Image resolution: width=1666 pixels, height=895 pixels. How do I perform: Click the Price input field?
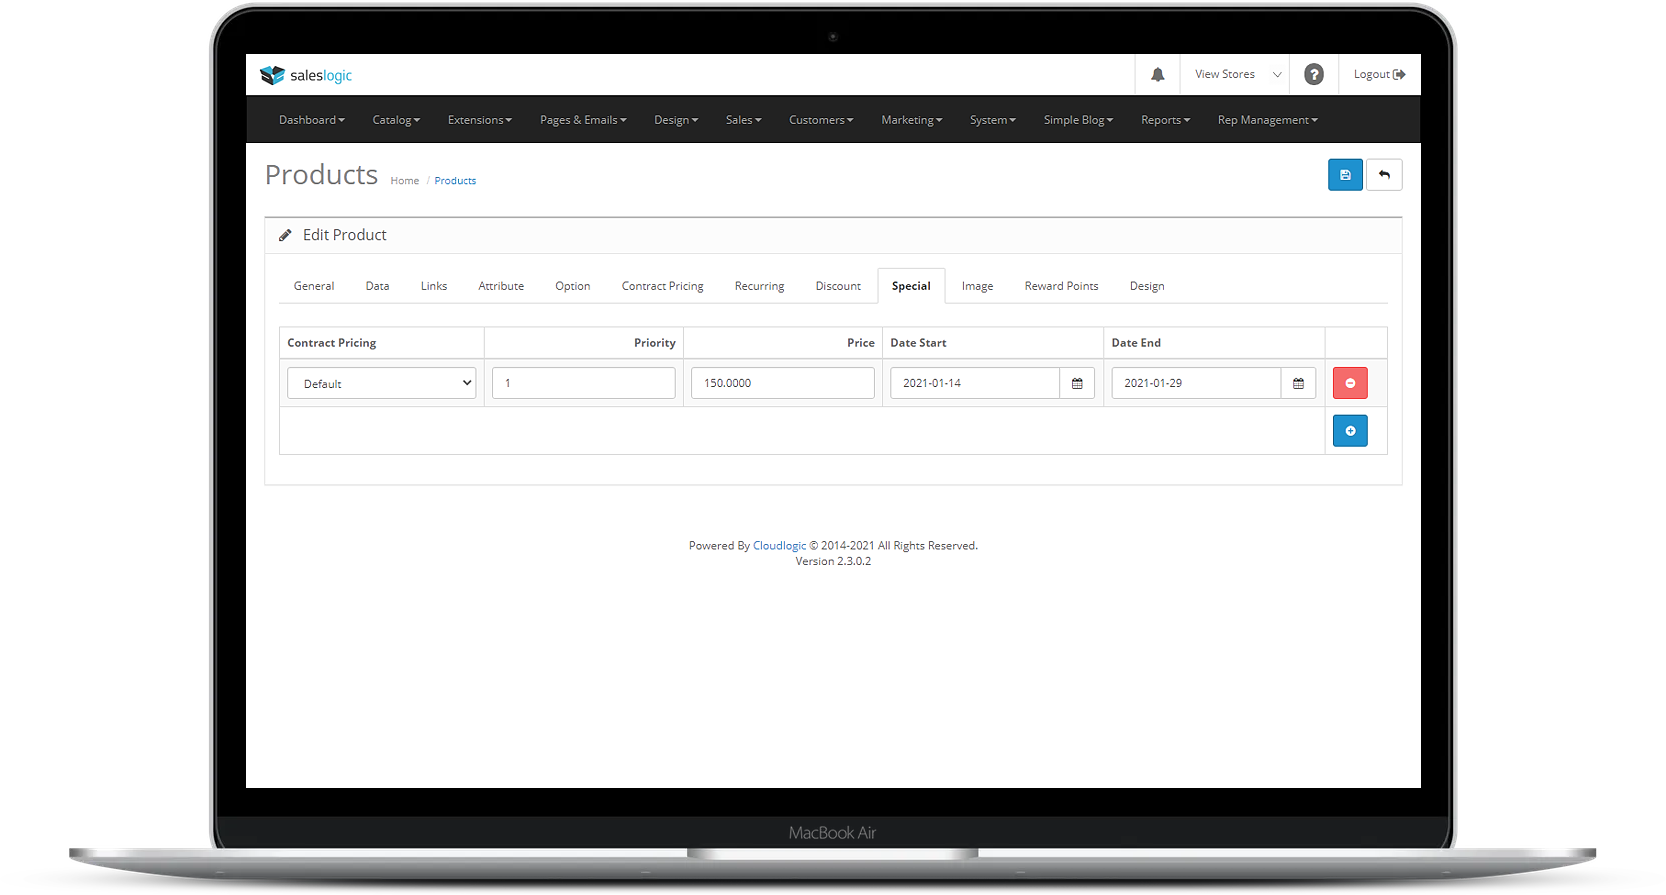coord(783,383)
